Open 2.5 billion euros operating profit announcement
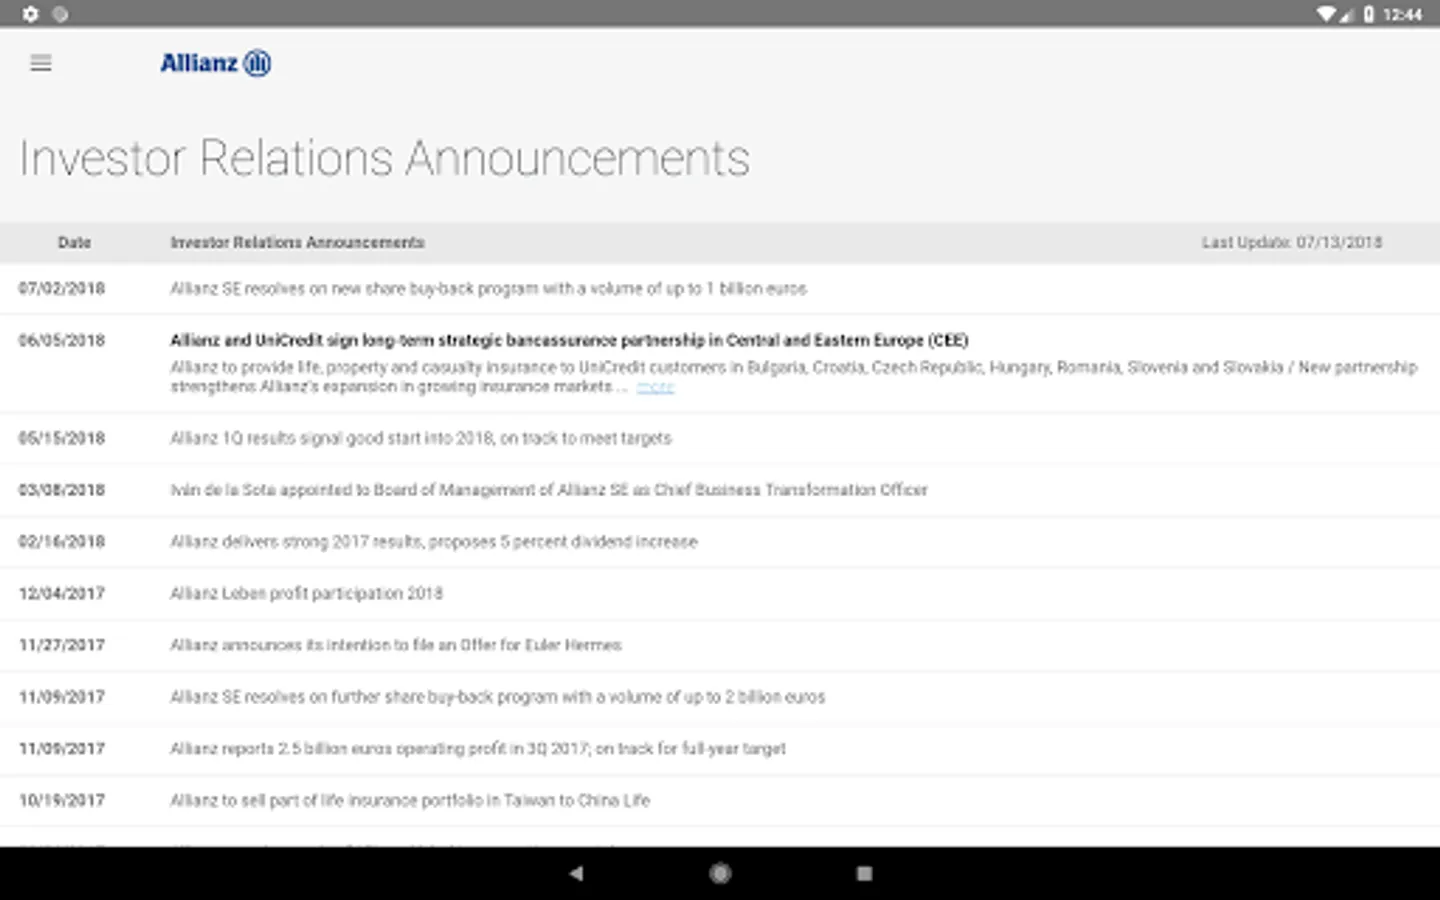 [478, 749]
